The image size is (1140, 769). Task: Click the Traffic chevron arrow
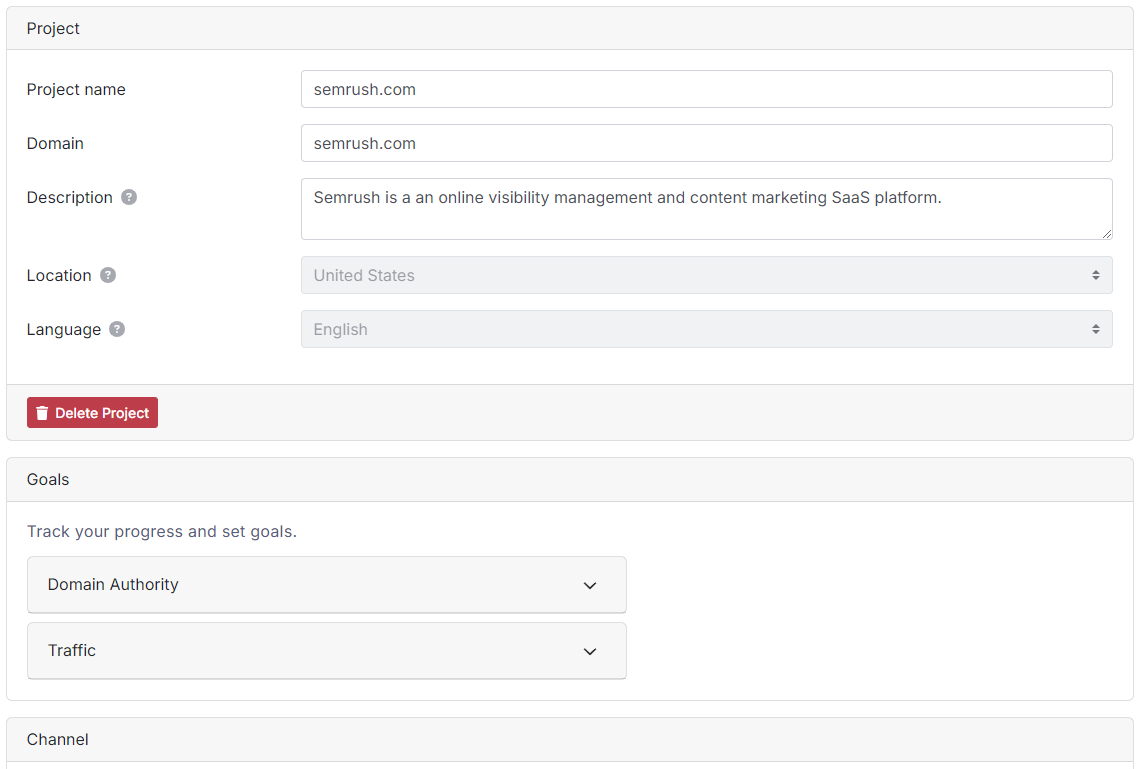(590, 651)
